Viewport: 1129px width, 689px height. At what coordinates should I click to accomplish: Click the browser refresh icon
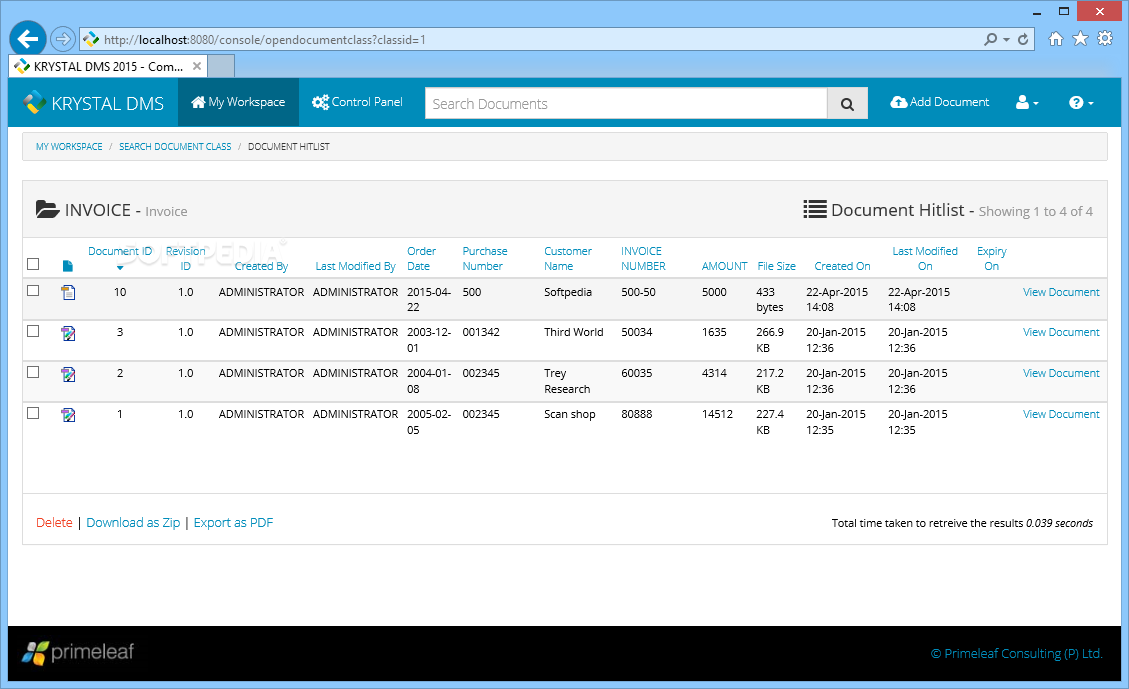(x=1023, y=40)
